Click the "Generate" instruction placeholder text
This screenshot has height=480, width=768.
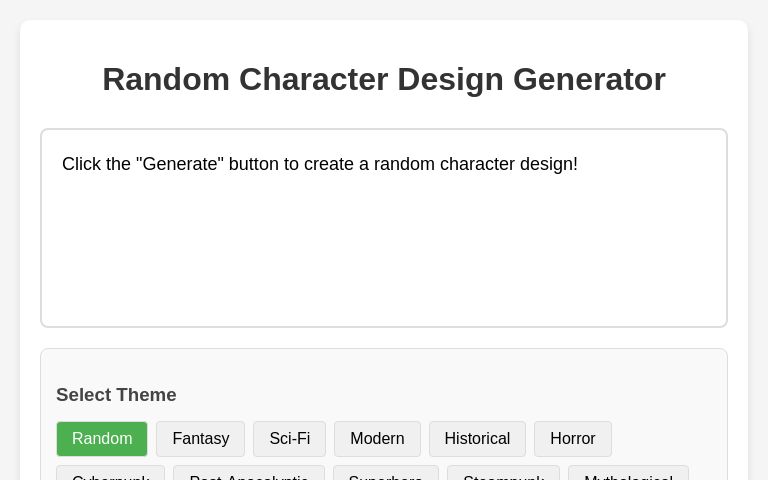[x=320, y=164]
